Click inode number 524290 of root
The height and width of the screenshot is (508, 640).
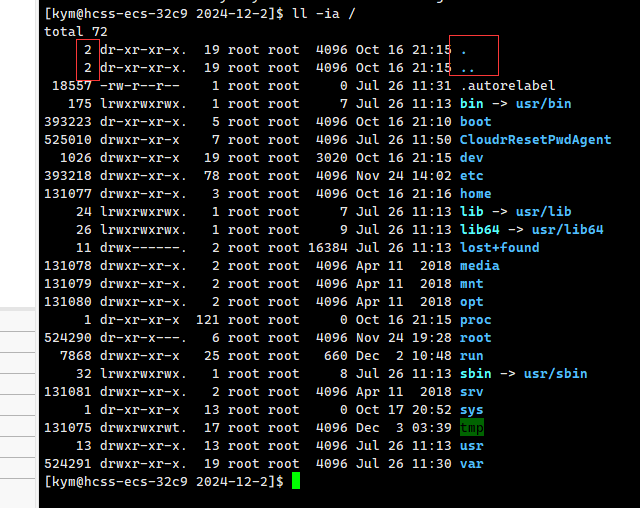[x=68, y=337]
